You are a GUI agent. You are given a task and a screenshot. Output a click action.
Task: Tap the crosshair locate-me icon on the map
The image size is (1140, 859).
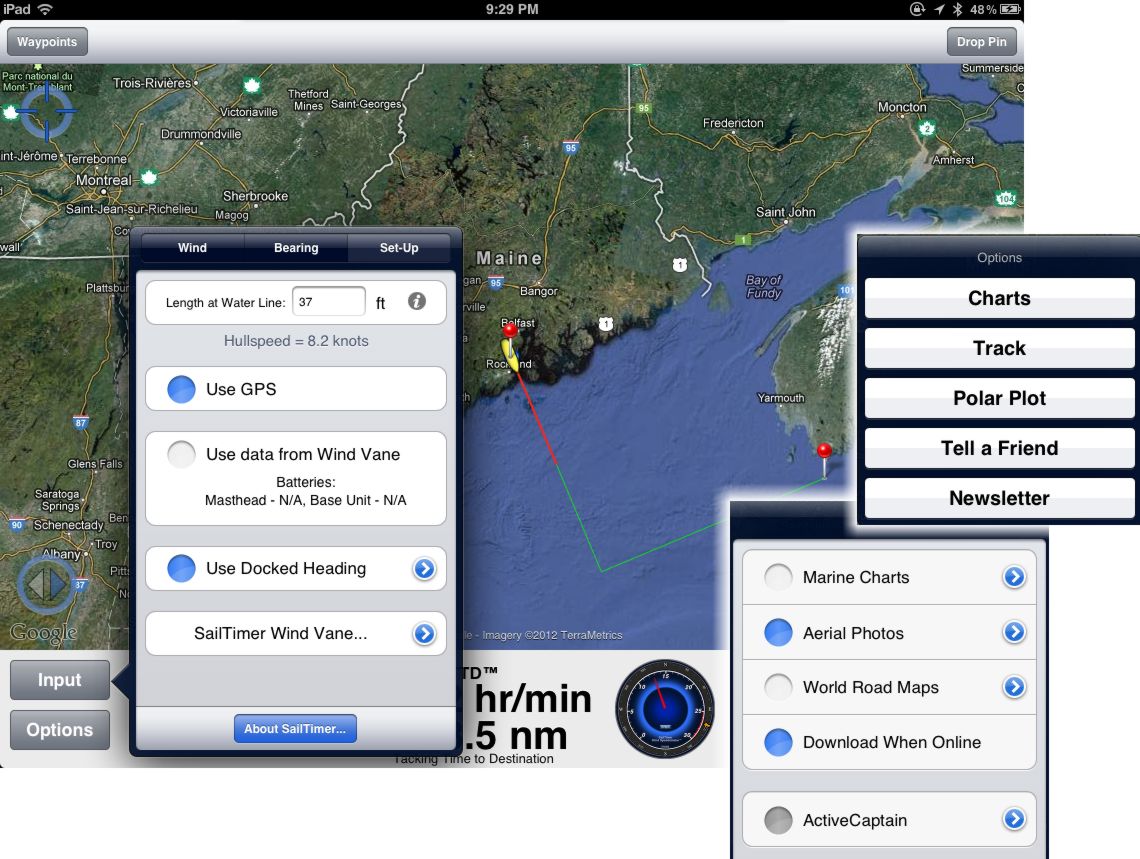[x=47, y=111]
